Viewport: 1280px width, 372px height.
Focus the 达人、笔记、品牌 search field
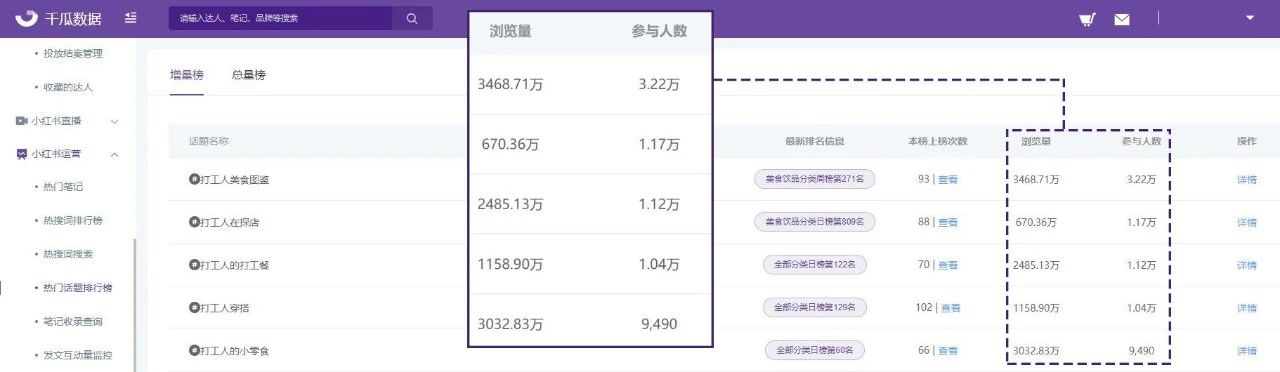click(281, 18)
